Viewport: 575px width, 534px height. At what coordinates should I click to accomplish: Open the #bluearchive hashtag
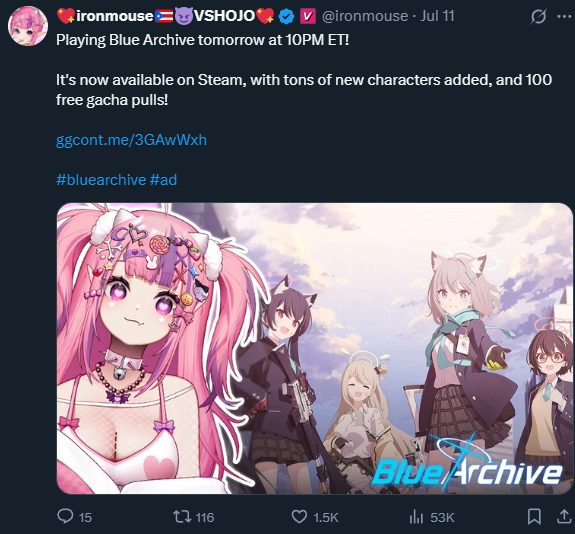point(101,180)
